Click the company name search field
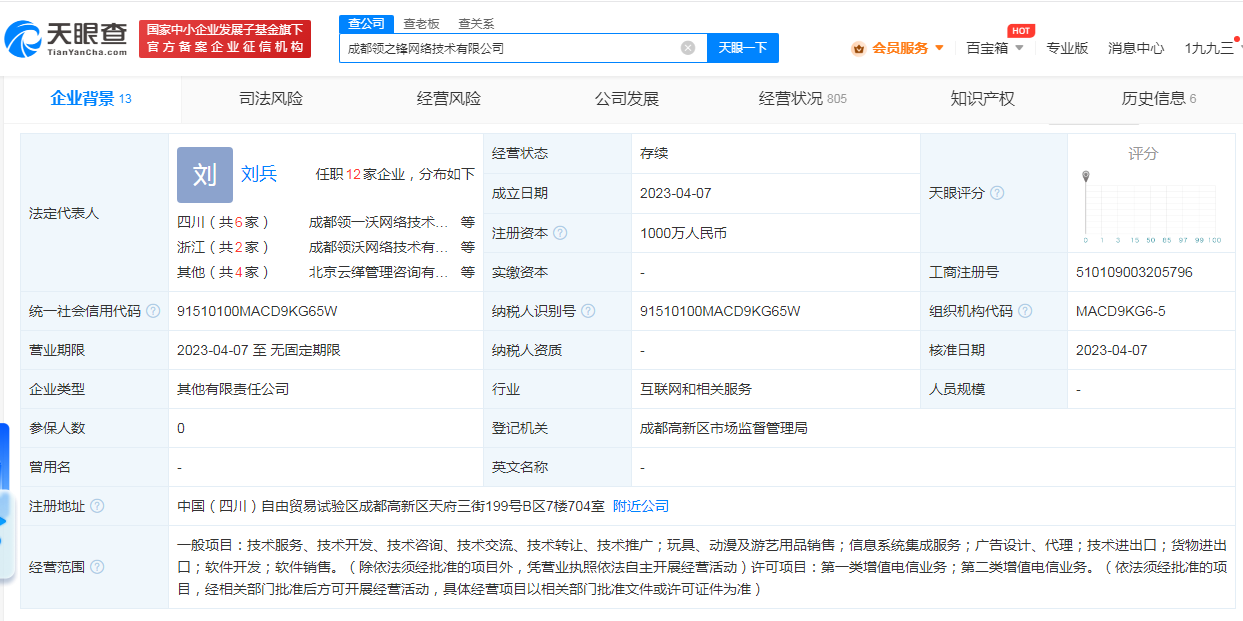1243x621 pixels. click(x=510, y=48)
